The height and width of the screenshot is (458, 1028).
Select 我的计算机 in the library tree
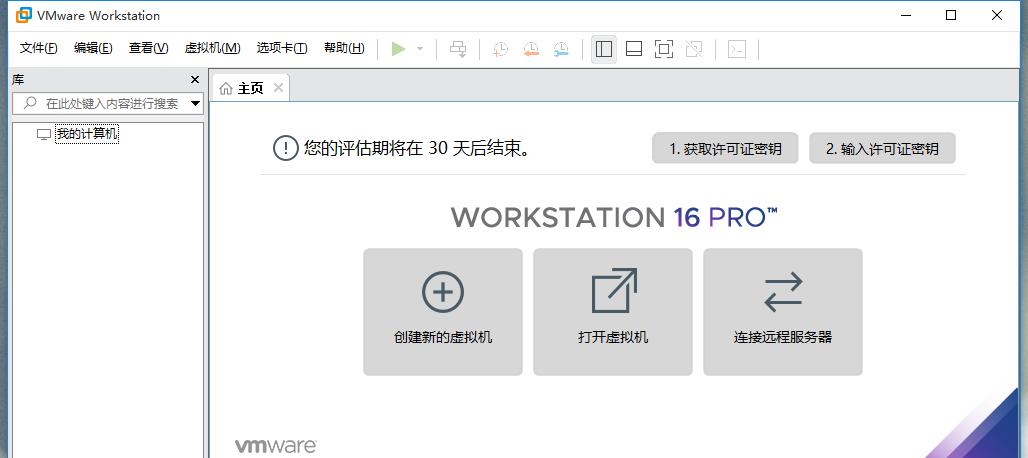pos(87,134)
